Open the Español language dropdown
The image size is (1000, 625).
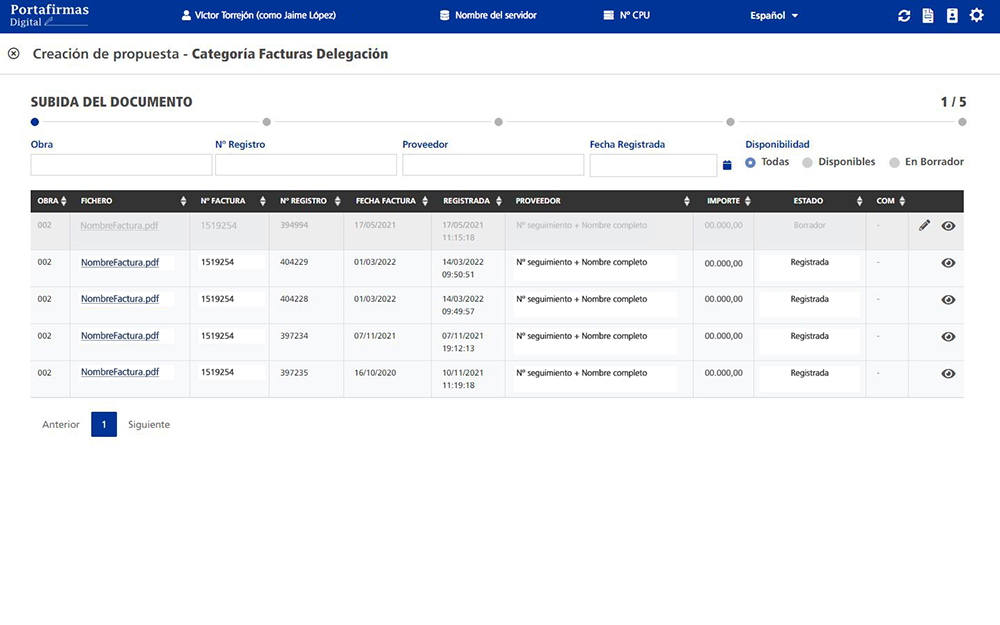point(774,16)
